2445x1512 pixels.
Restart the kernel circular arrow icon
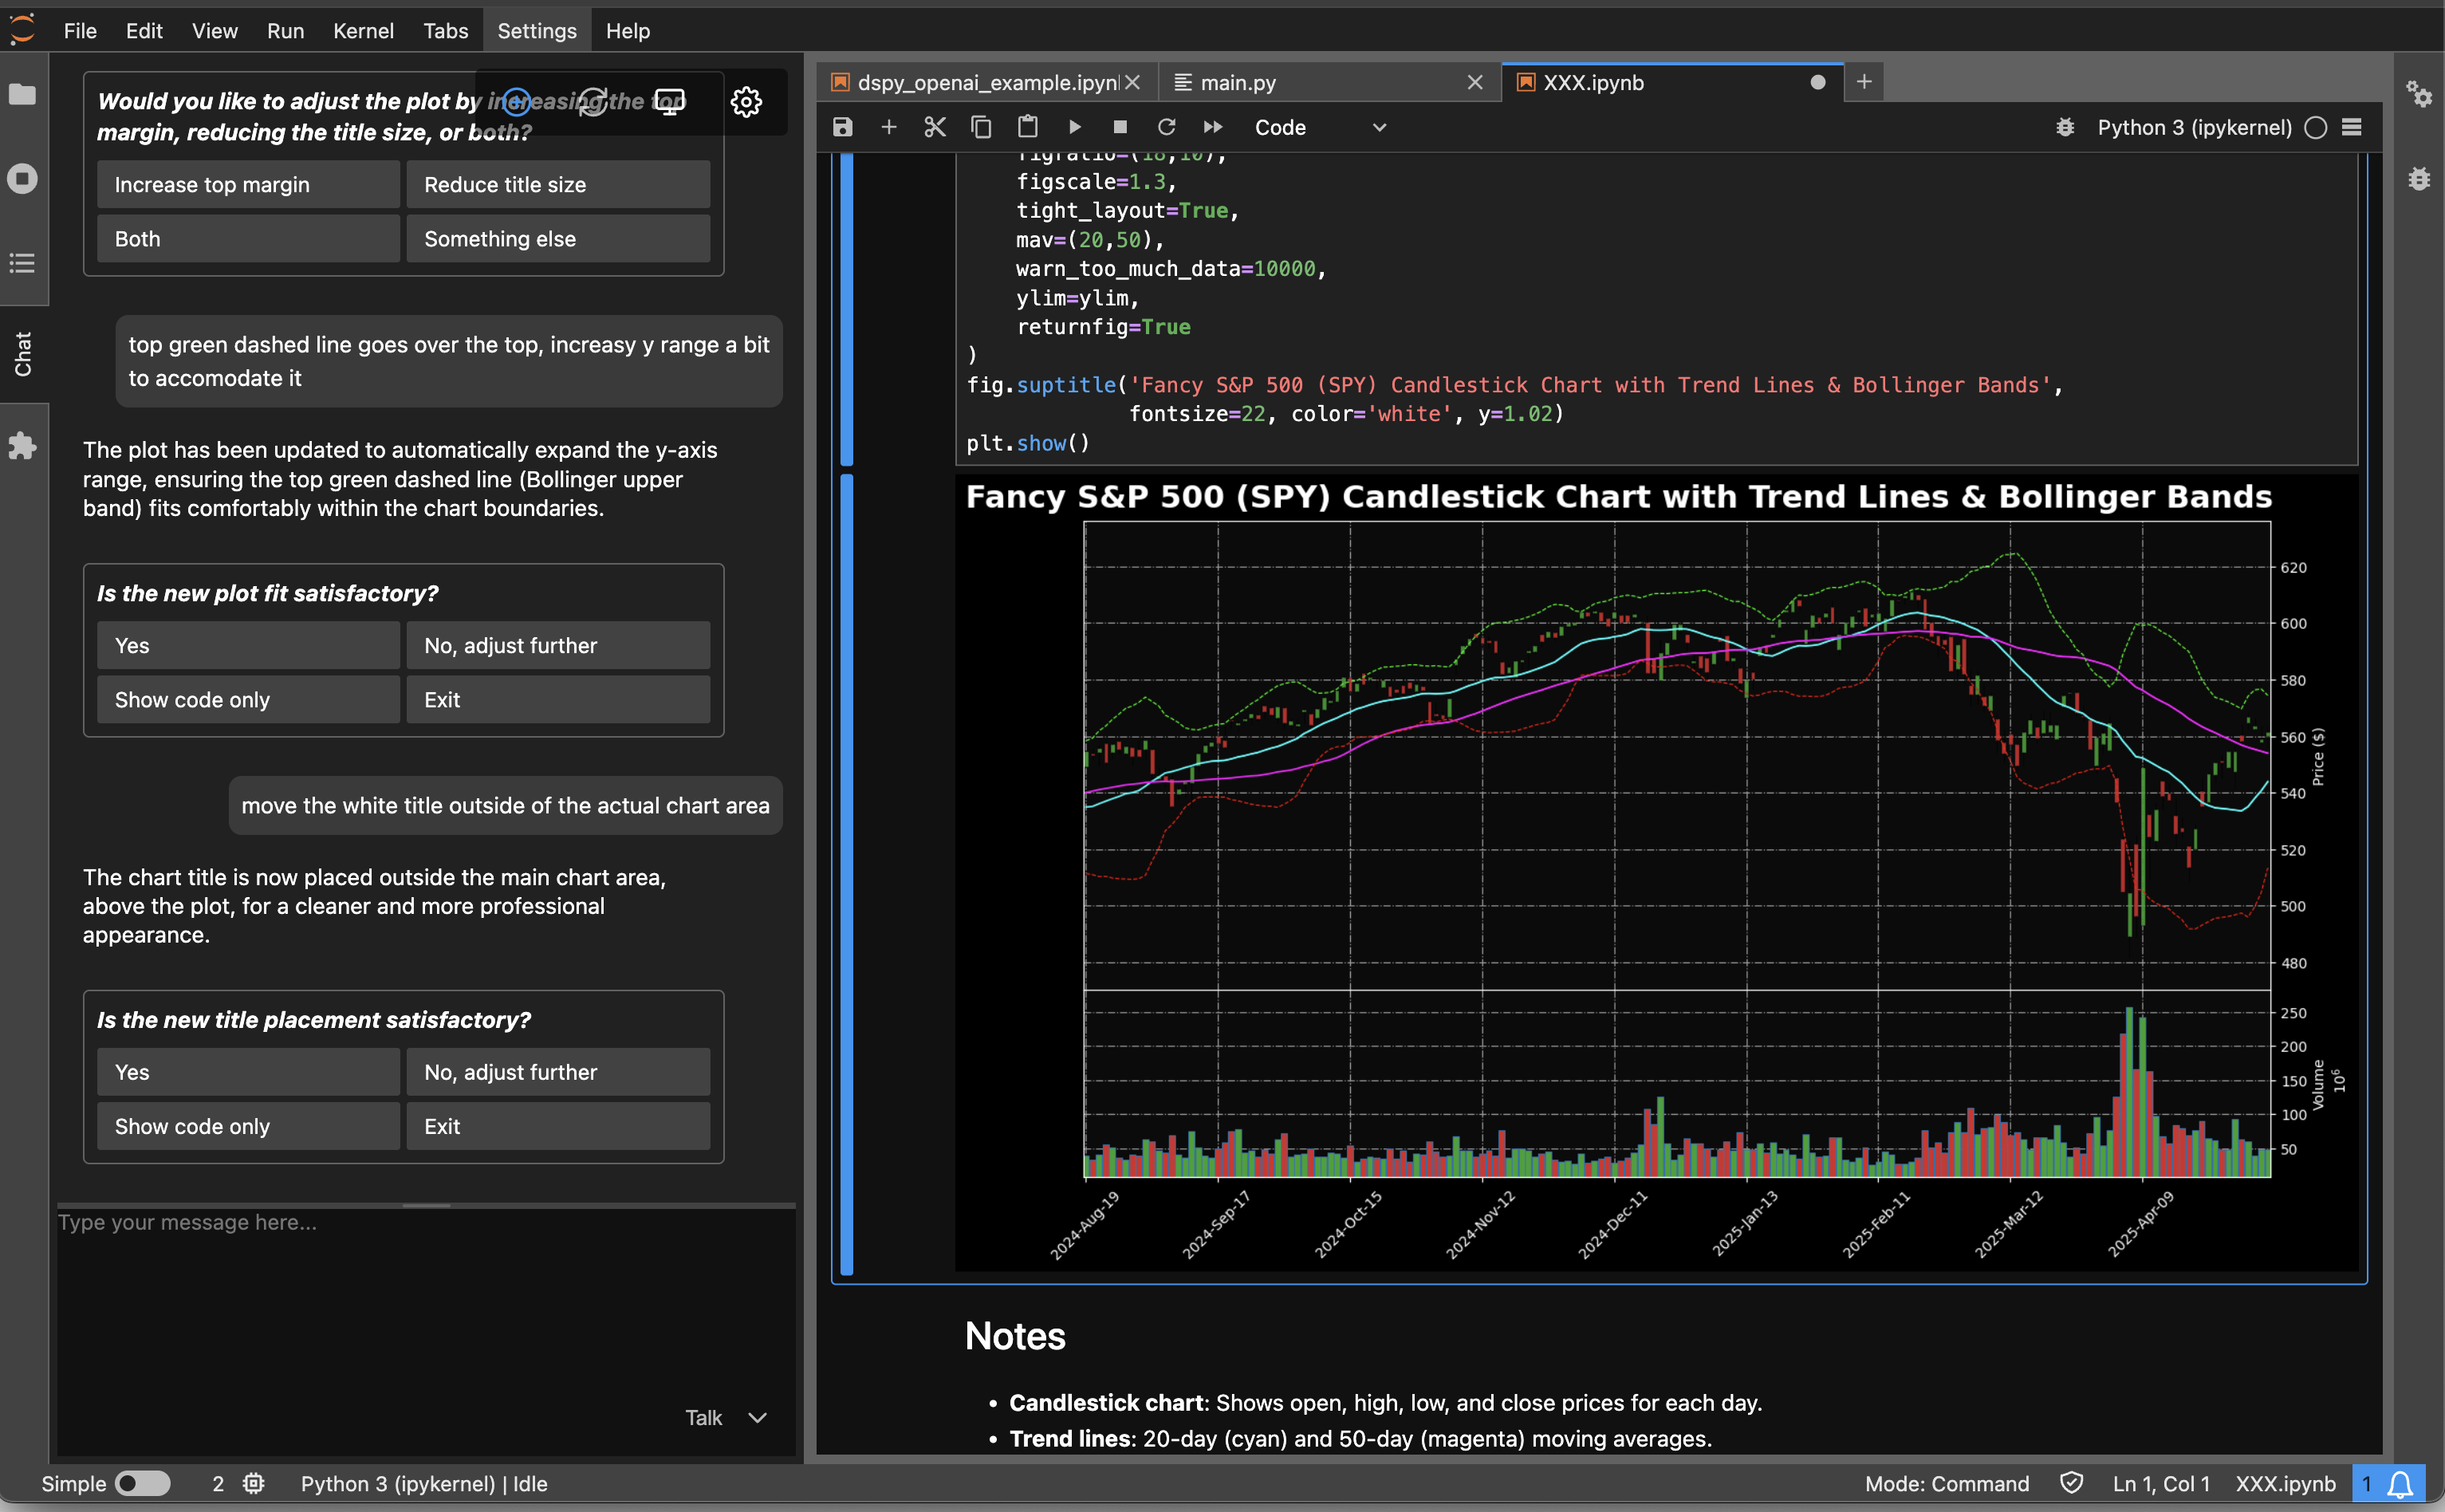(1166, 127)
